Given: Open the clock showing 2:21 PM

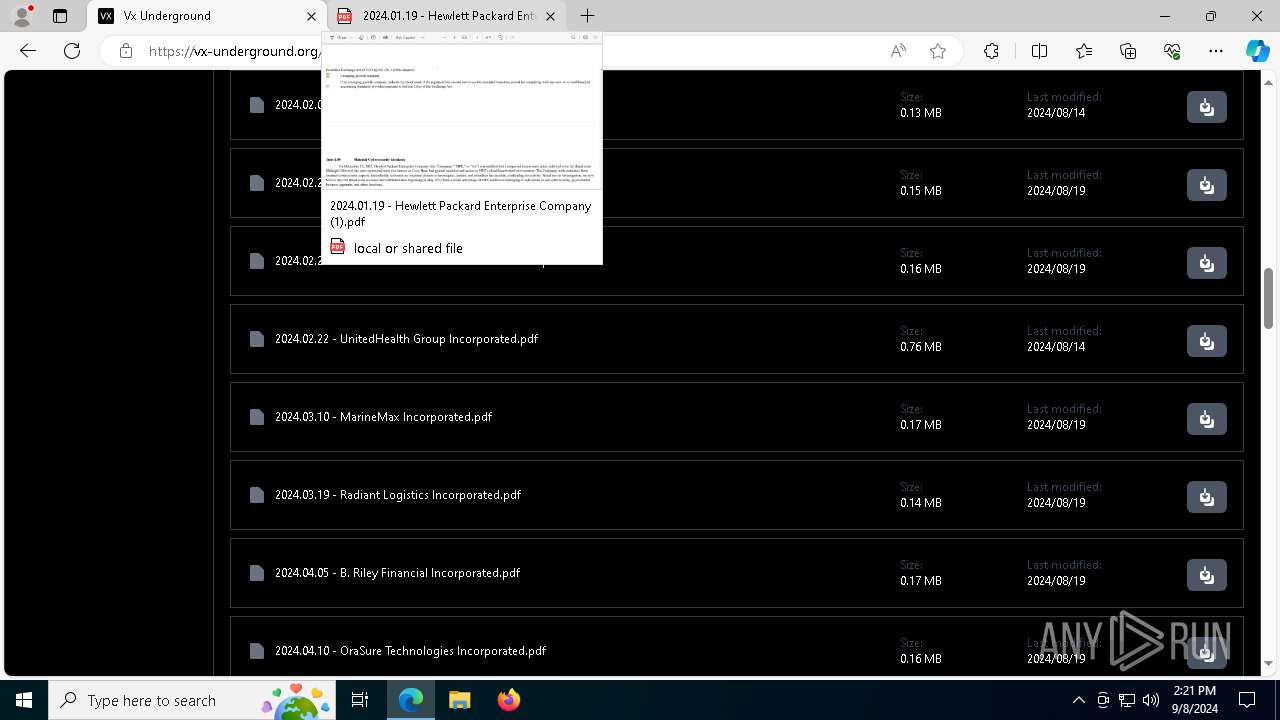Looking at the screenshot, I should pyautogui.click(x=1194, y=699).
